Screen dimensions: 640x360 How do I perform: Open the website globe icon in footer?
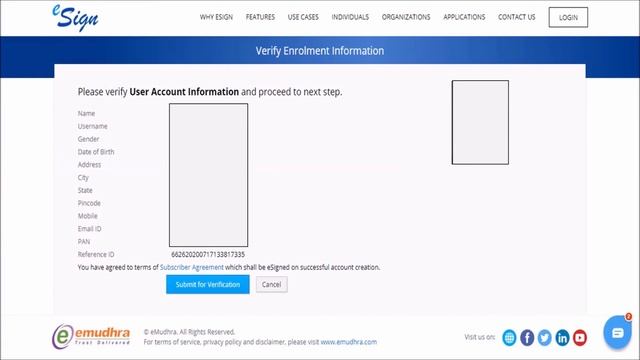(x=509, y=338)
